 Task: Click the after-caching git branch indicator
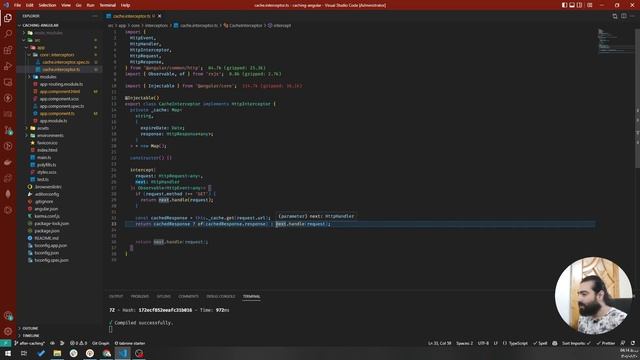point(29,343)
